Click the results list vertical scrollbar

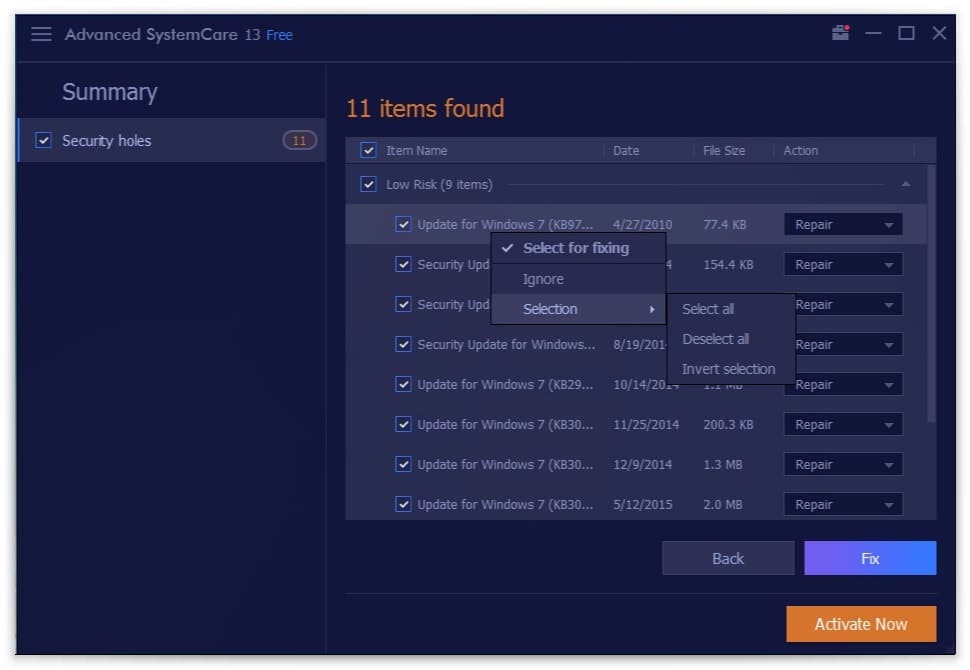(931, 294)
